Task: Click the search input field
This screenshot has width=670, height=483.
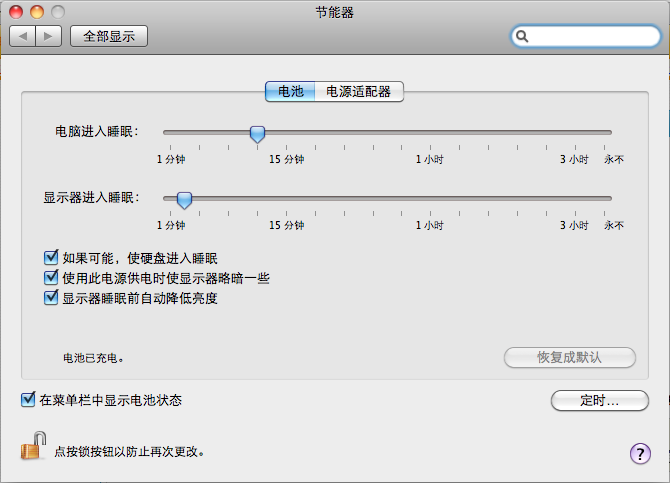Action: (x=586, y=36)
